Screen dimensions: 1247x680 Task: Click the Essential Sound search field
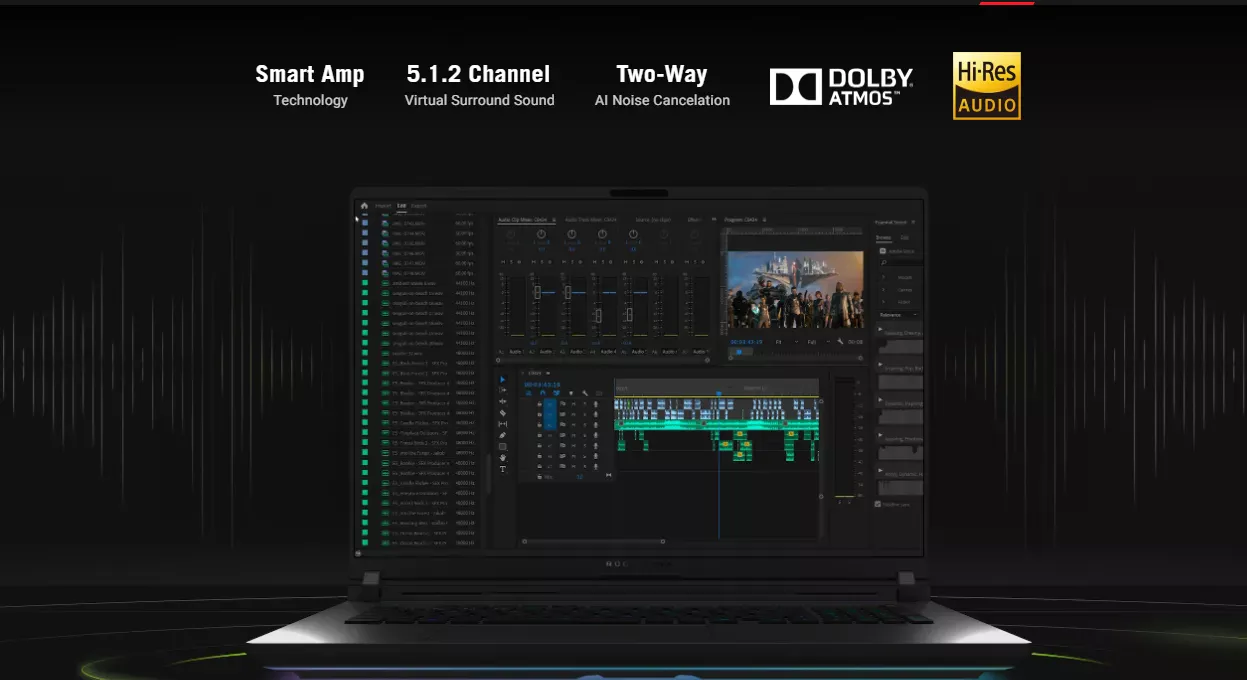coord(900,263)
